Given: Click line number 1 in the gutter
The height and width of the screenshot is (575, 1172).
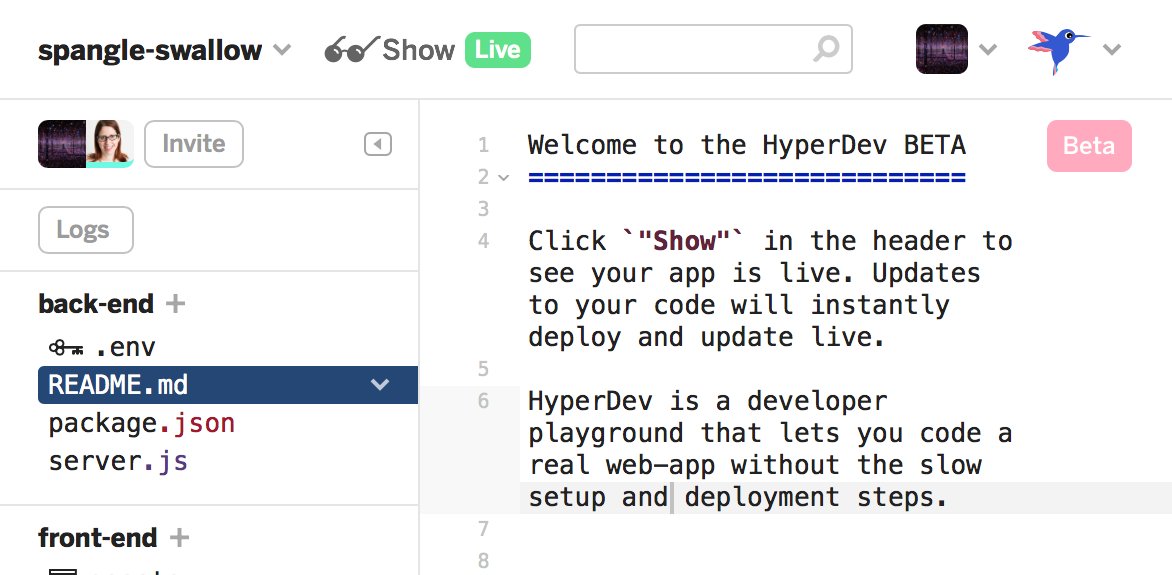Looking at the screenshot, I should coord(484,145).
